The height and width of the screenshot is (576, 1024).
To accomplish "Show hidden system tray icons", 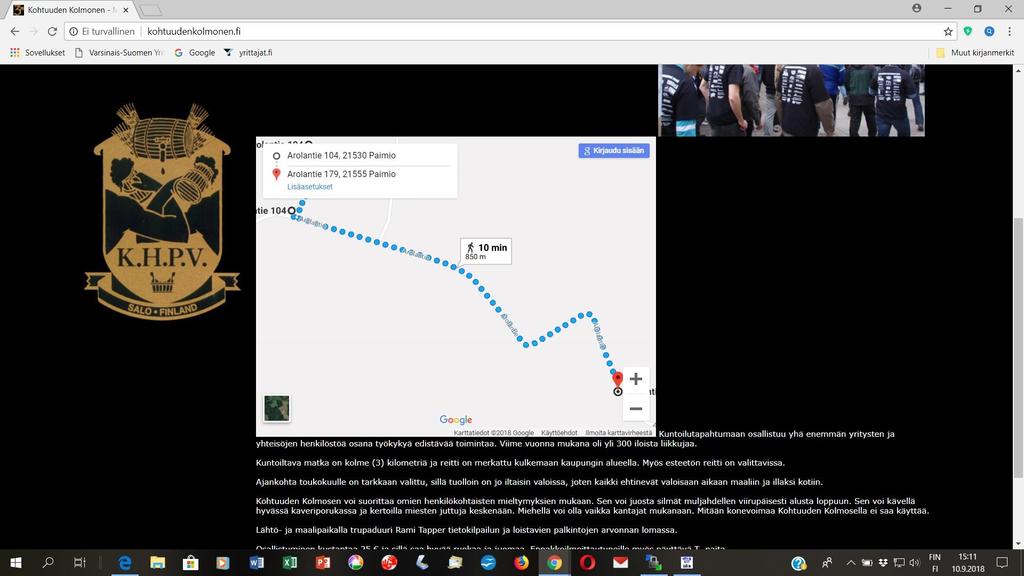I will (x=850, y=562).
